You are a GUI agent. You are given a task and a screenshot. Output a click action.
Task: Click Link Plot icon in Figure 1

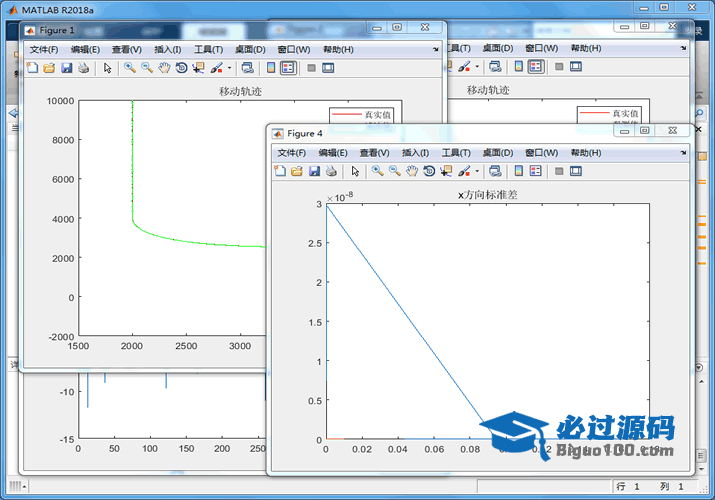click(x=248, y=68)
